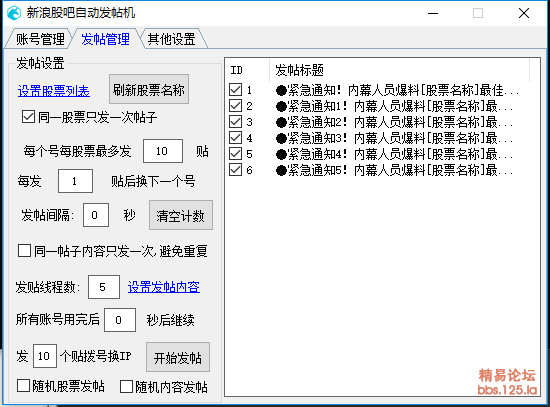Click the 清空计数 button
The image size is (550, 407).
pyautogui.click(x=181, y=215)
